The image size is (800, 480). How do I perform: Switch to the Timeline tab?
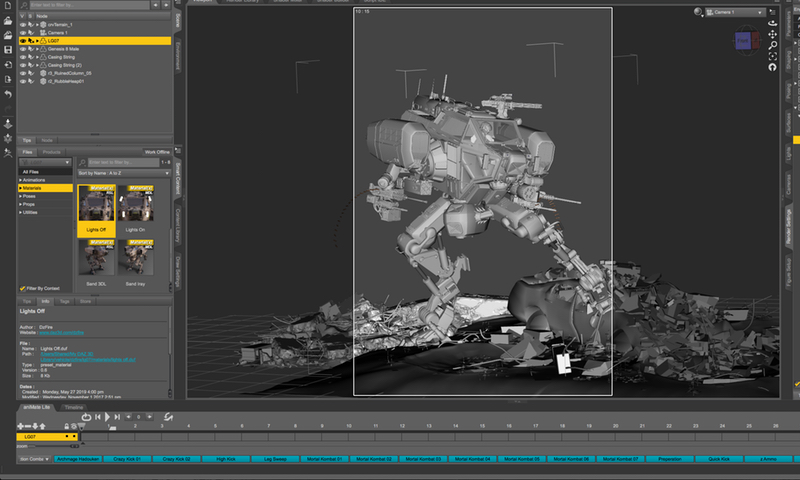[x=74, y=408]
